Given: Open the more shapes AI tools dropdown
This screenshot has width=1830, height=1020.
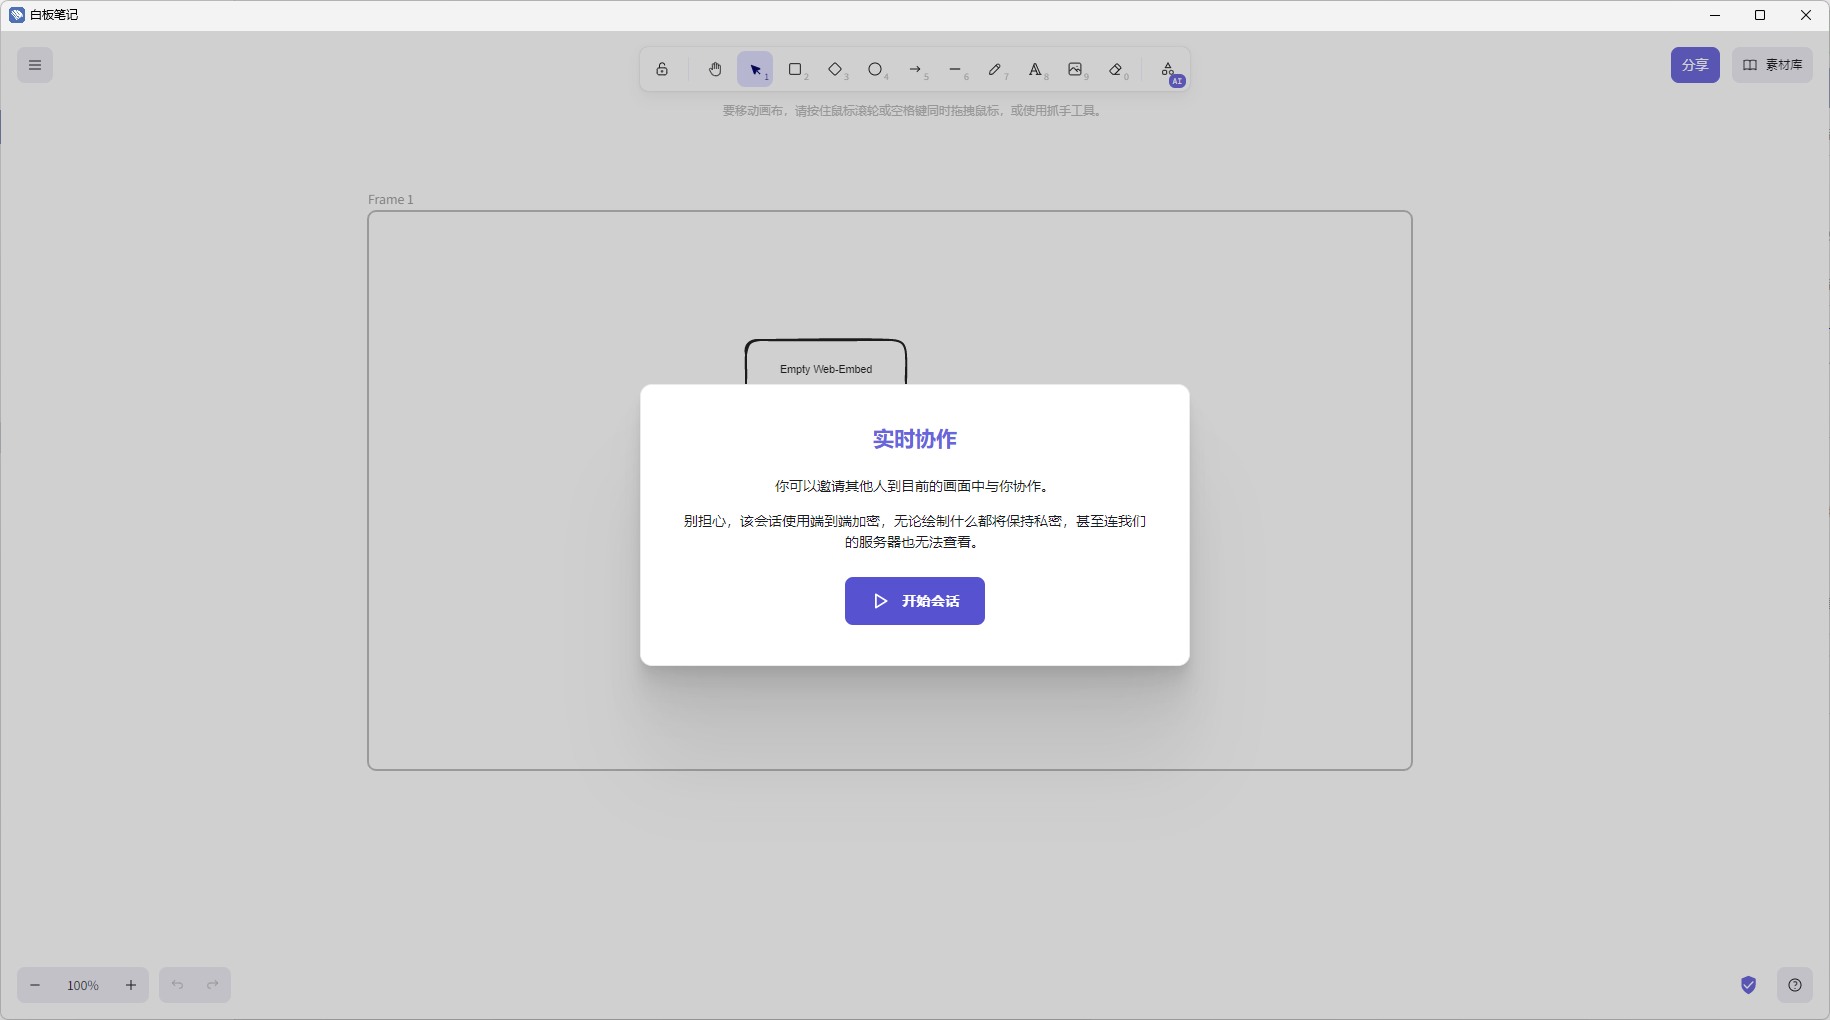Looking at the screenshot, I should pos(1169,70).
